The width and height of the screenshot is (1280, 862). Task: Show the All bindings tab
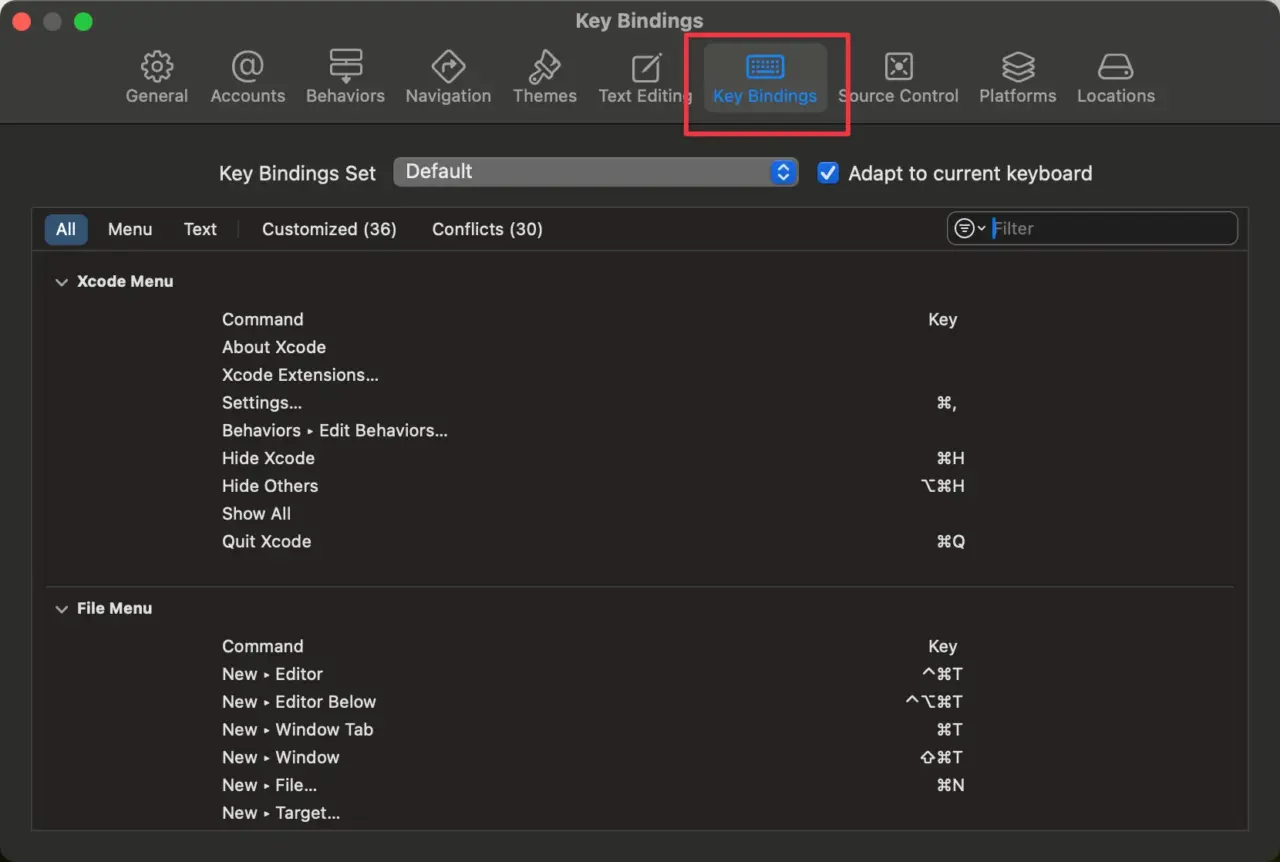point(66,229)
